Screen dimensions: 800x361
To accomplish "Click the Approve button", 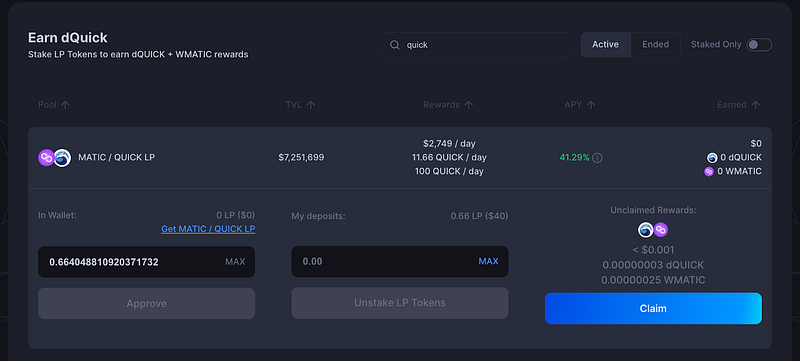I will pos(146,303).
